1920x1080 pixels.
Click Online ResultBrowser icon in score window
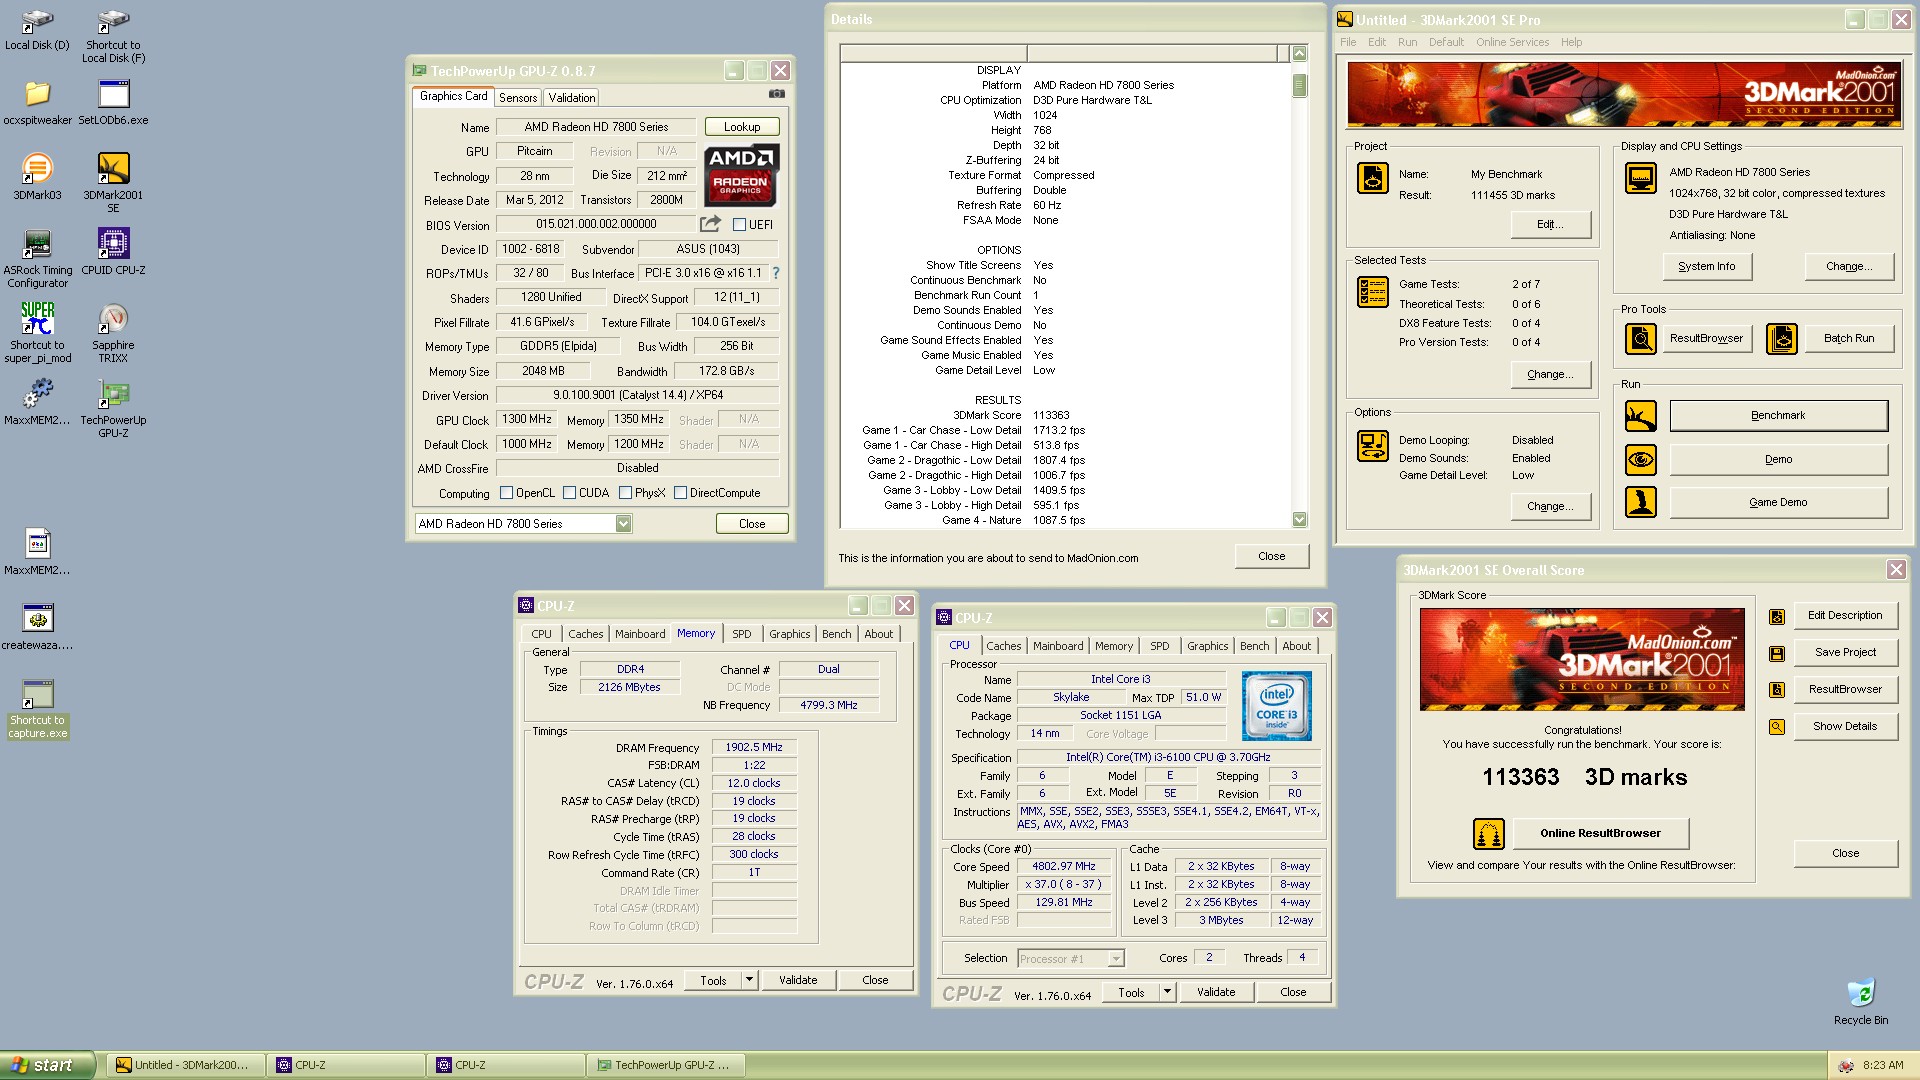tap(1488, 833)
